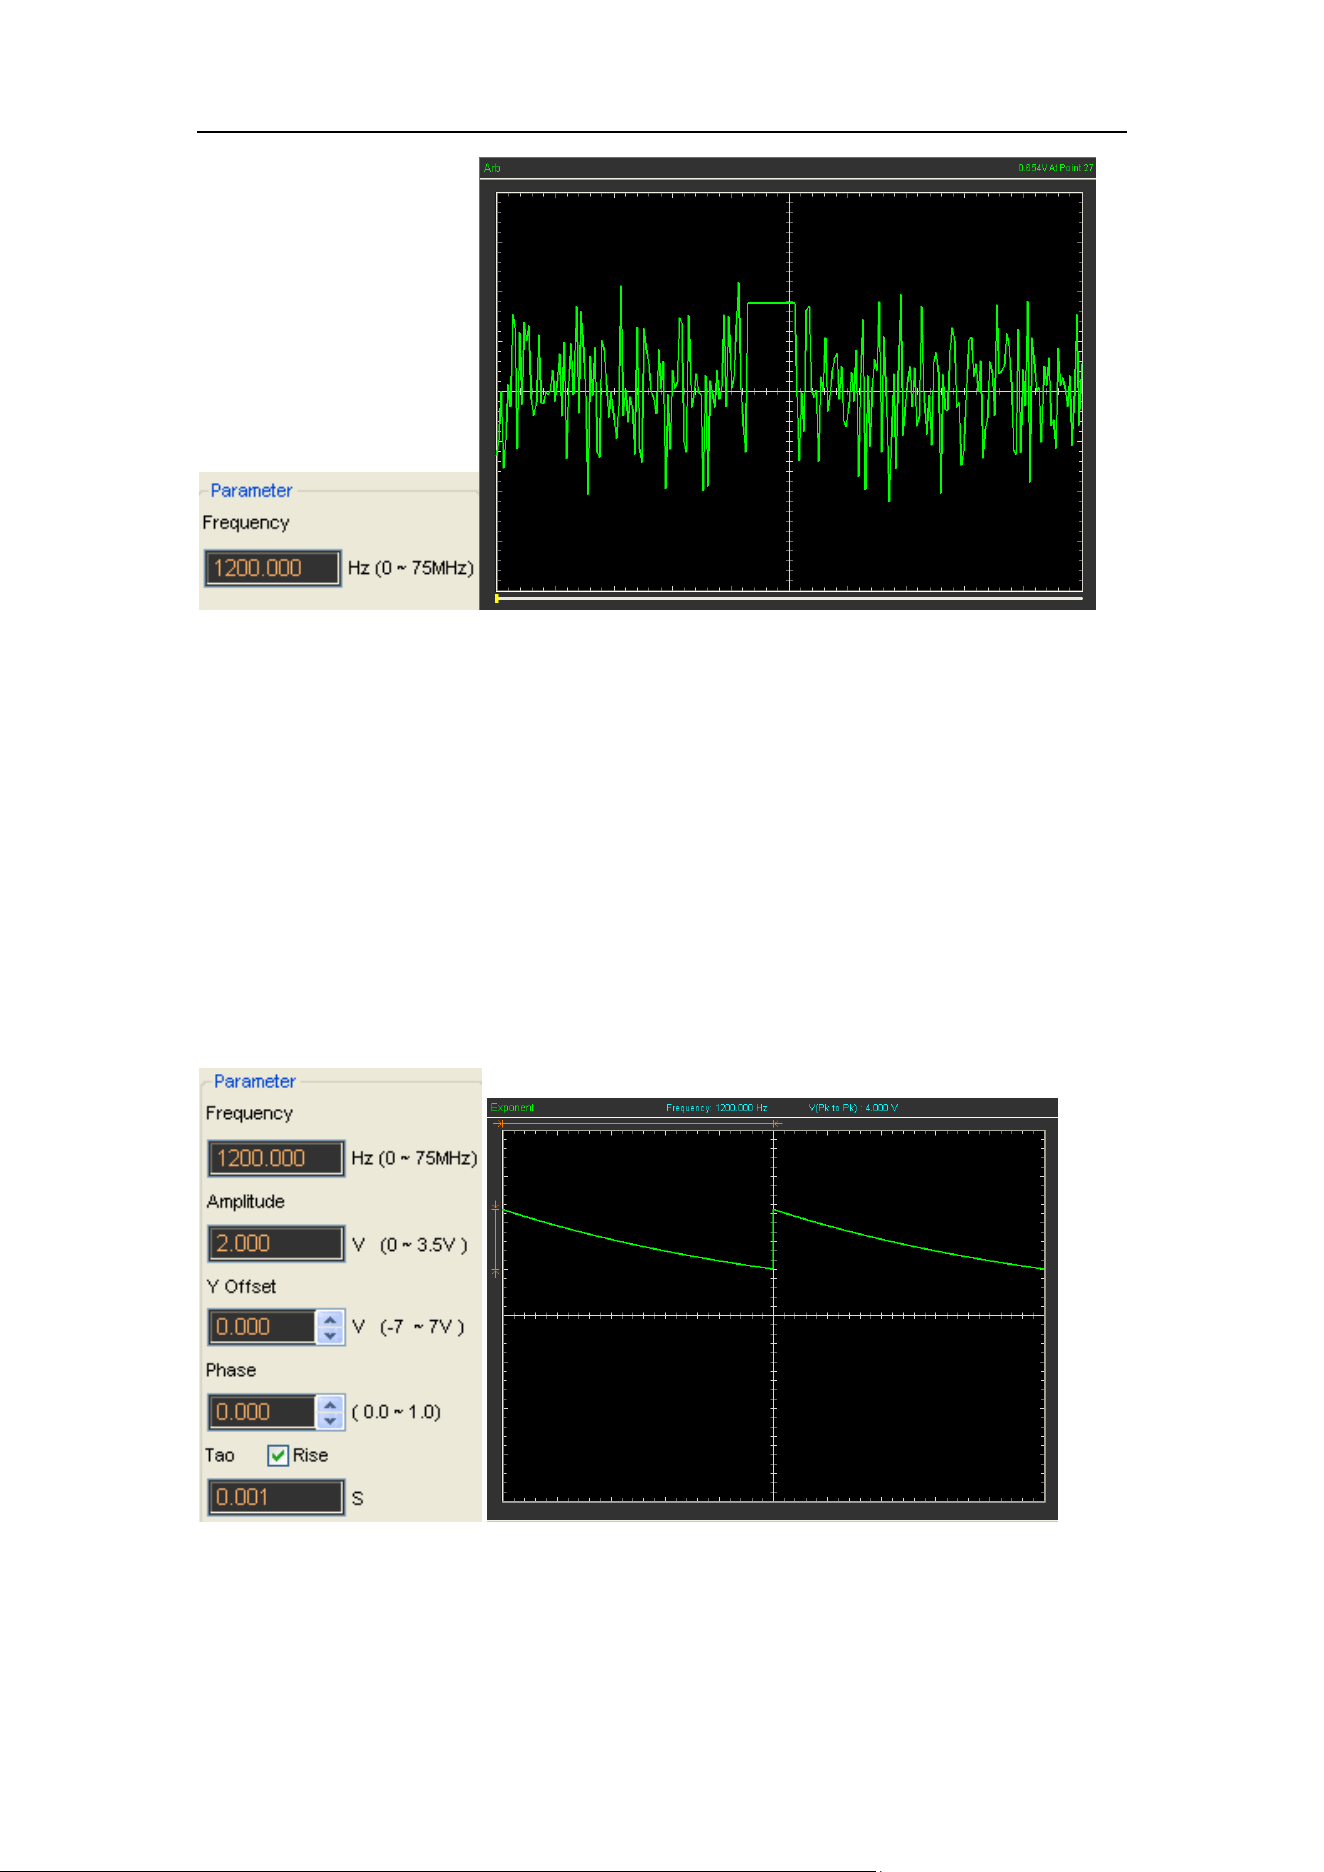
Task: Click the 'Phase' label
Action: click(x=231, y=1371)
